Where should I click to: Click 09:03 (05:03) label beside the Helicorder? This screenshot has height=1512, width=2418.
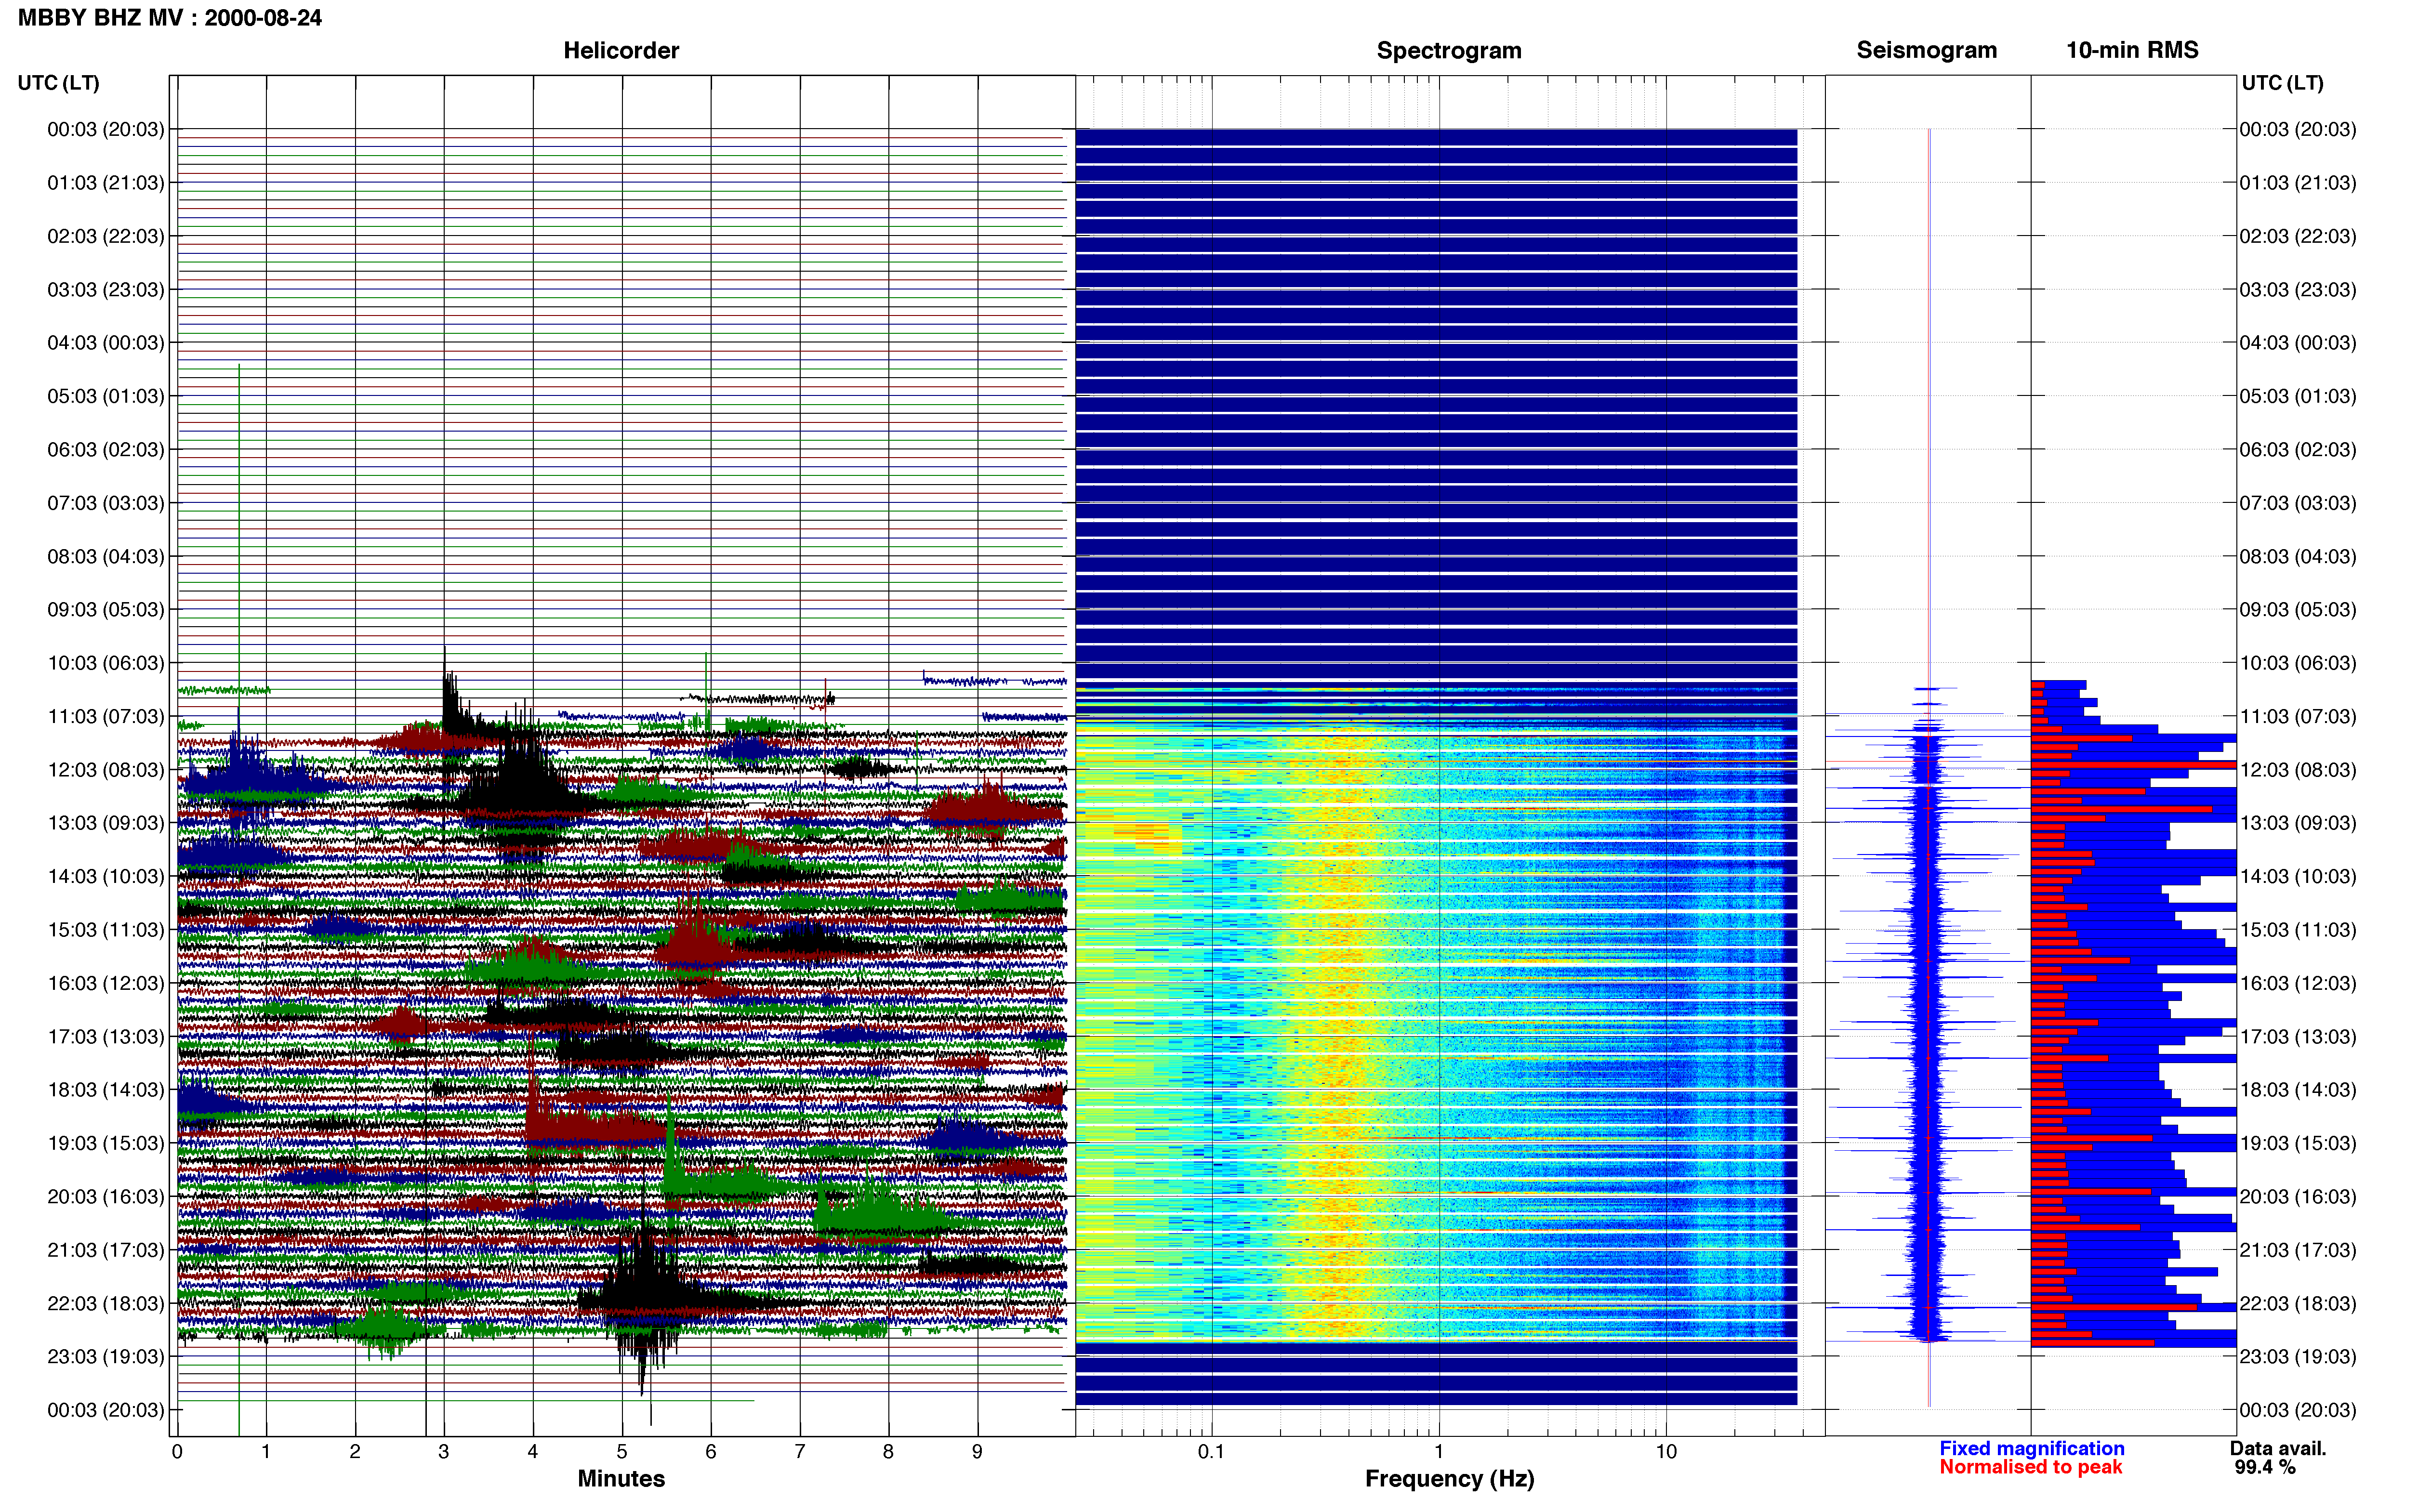click(x=106, y=610)
